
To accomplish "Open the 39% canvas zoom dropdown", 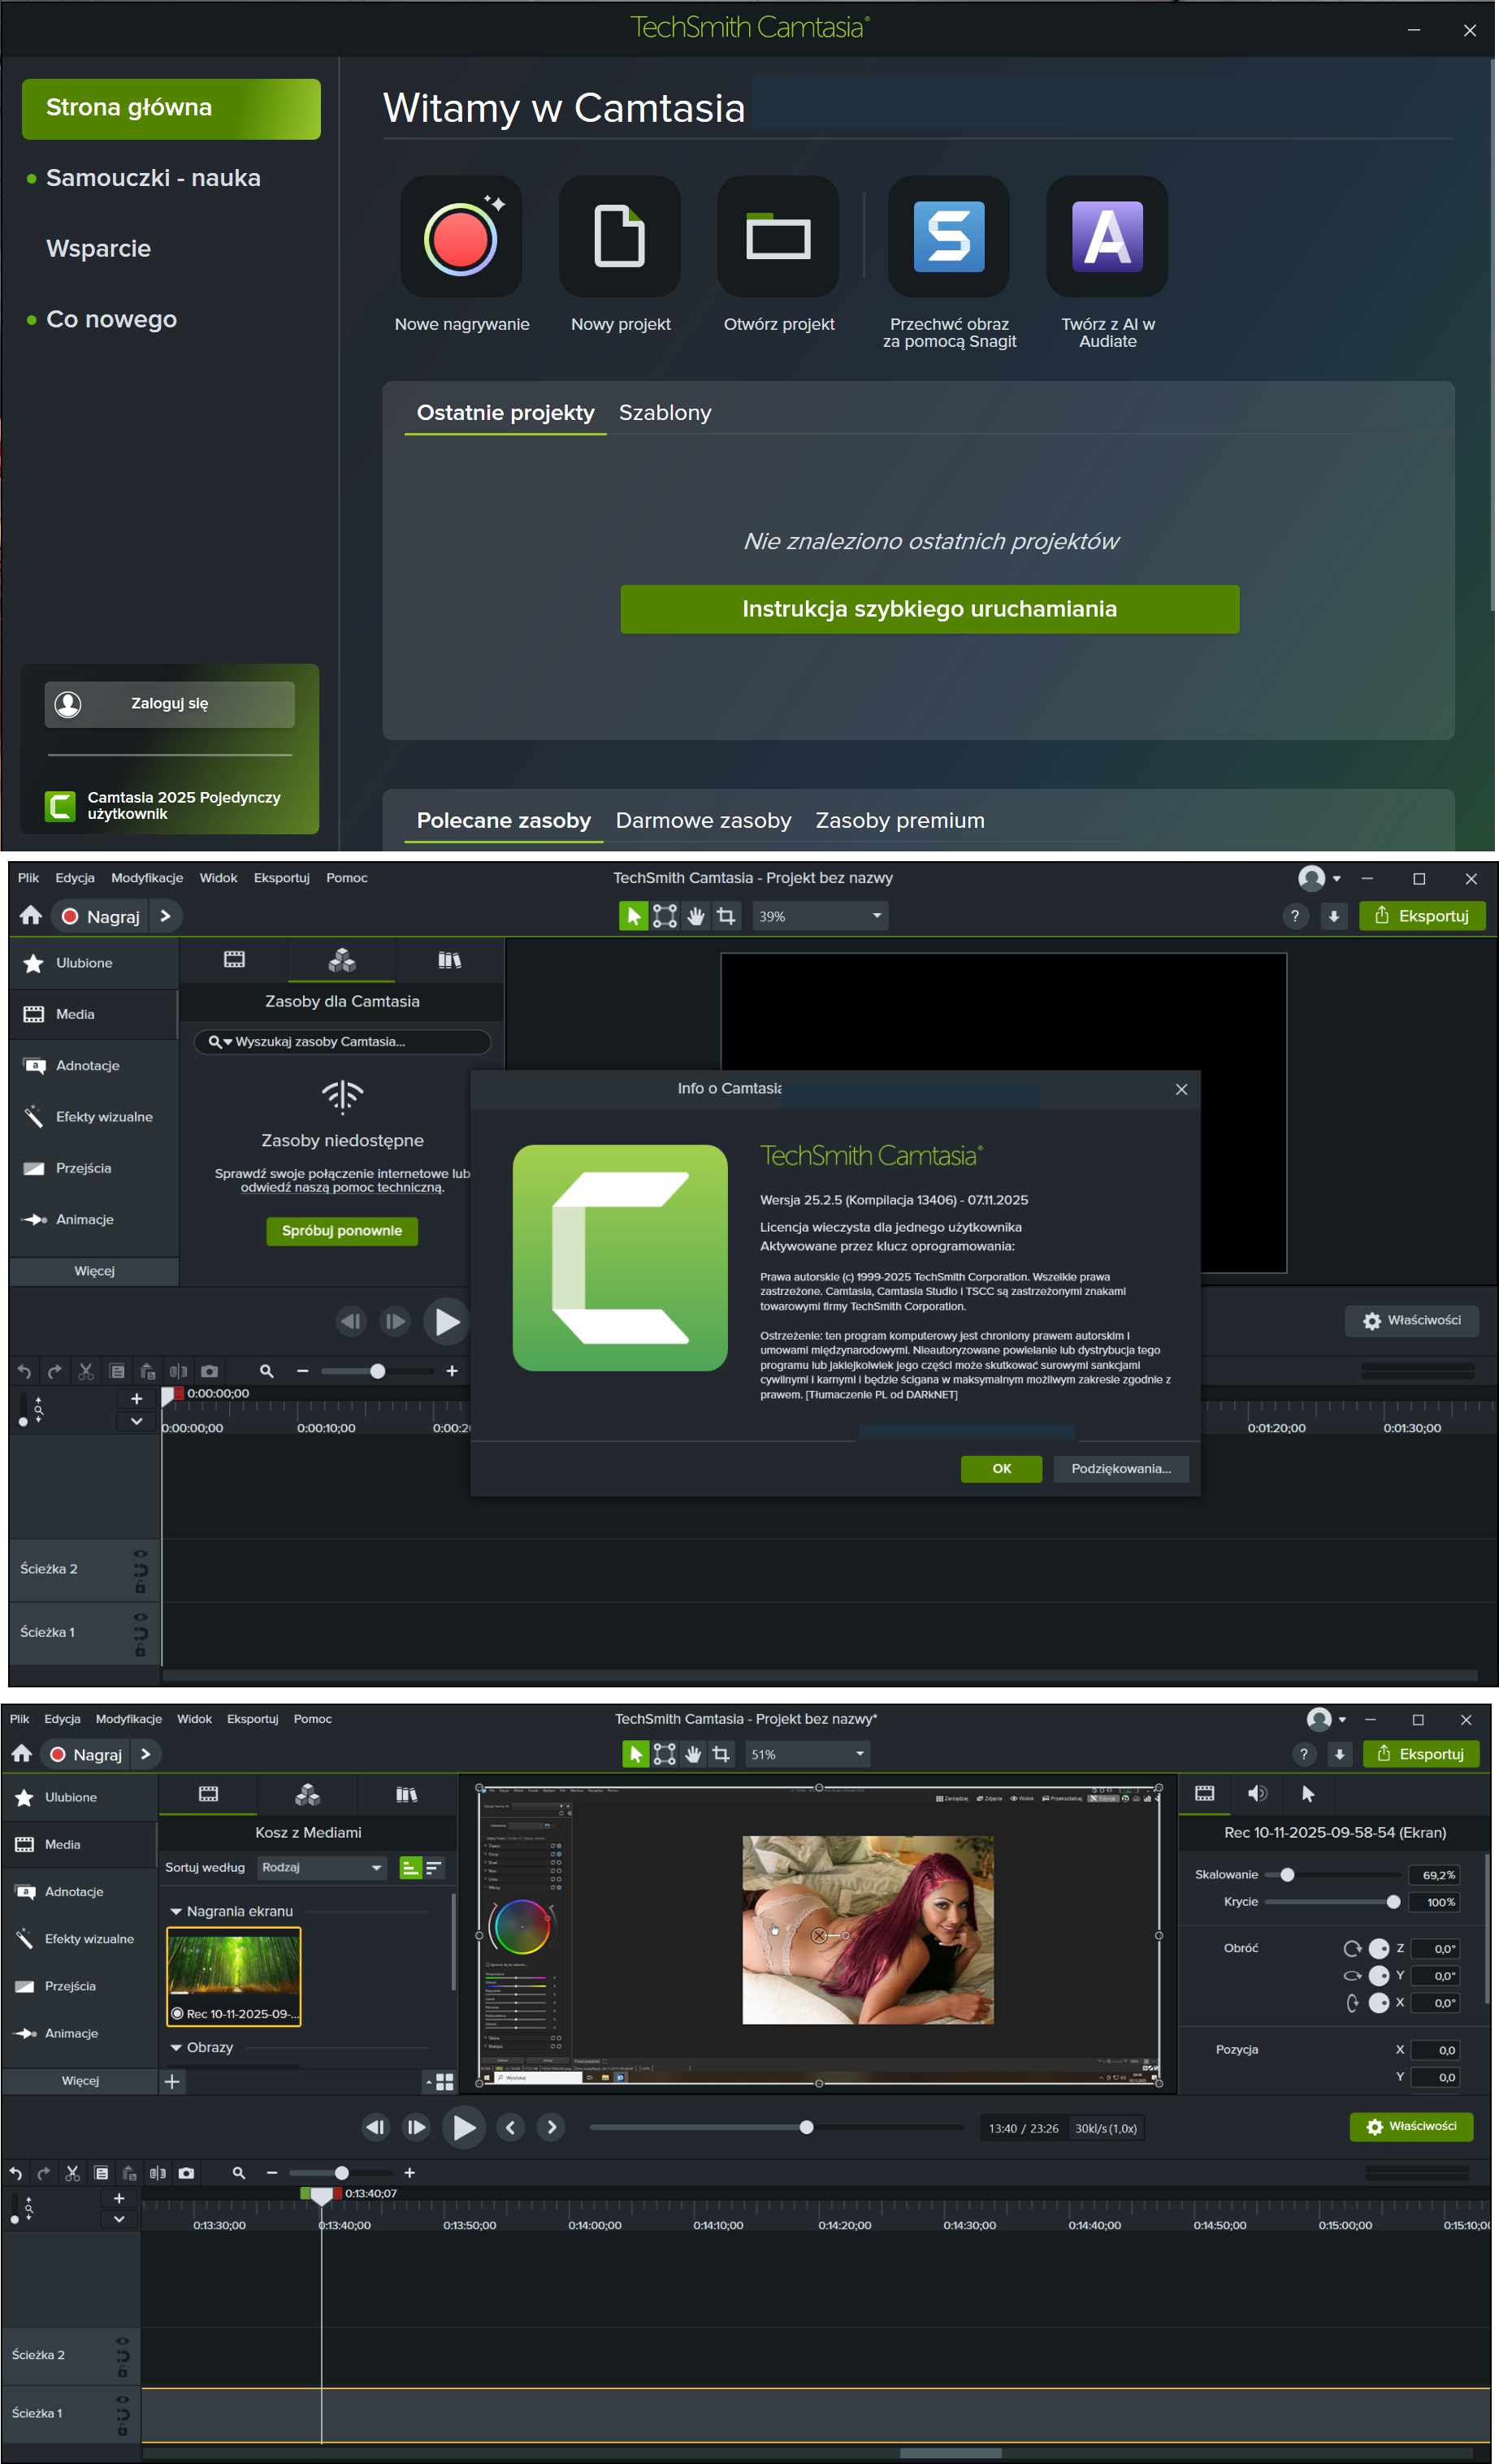I will pyautogui.click(x=820, y=916).
